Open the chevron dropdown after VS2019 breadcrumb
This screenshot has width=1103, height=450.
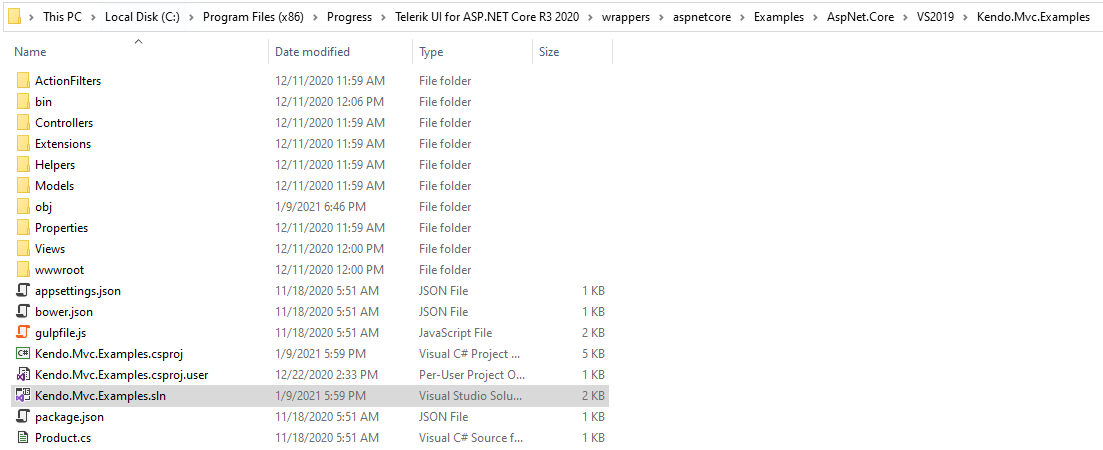pos(966,17)
